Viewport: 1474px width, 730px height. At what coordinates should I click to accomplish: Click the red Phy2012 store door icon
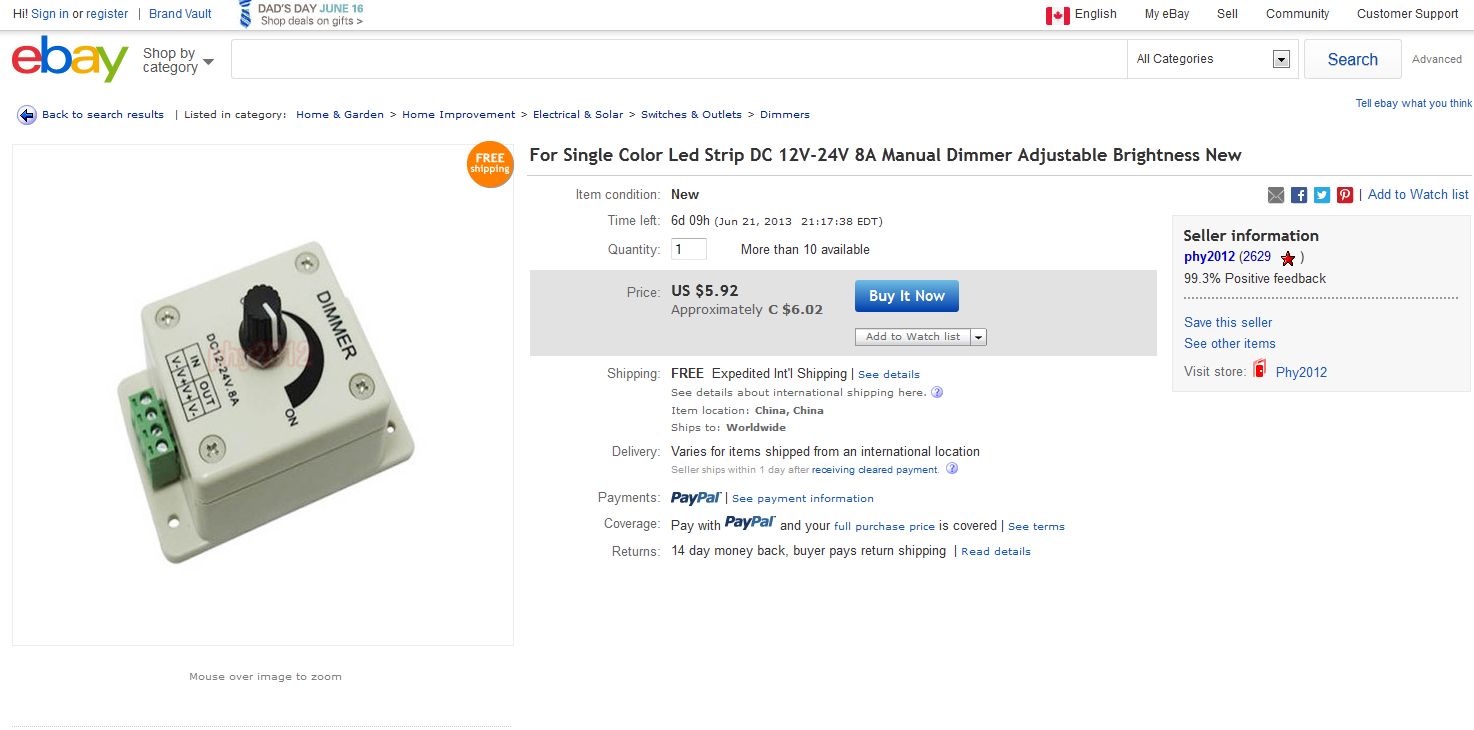pyautogui.click(x=1260, y=371)
